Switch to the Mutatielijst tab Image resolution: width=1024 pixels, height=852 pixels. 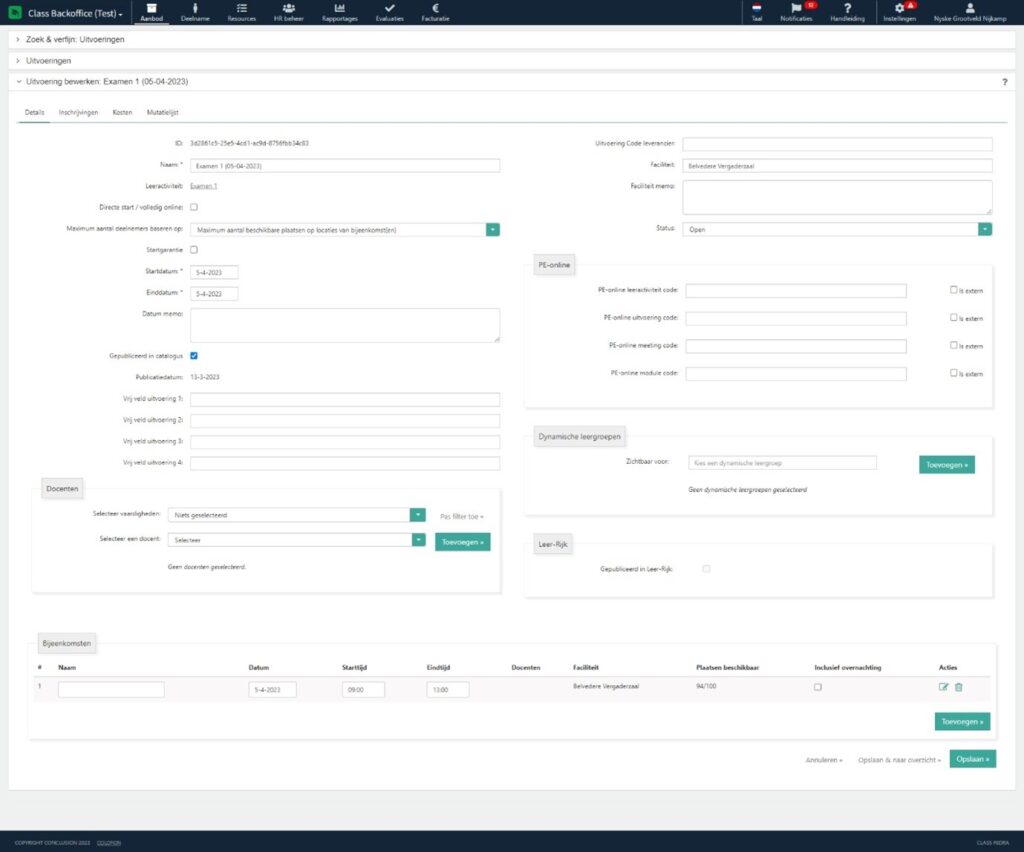162,113
